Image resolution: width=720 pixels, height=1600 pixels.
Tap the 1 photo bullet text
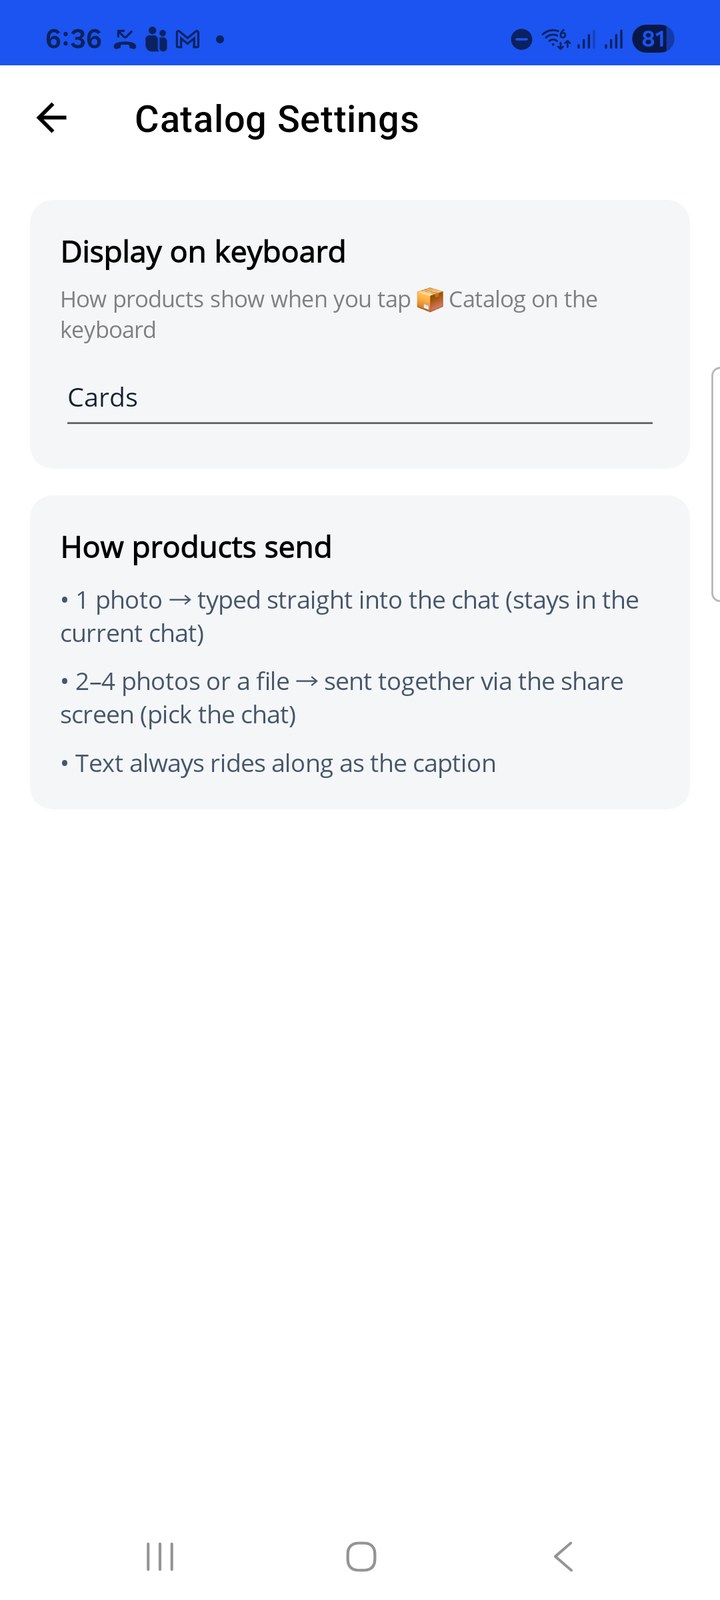350,616
